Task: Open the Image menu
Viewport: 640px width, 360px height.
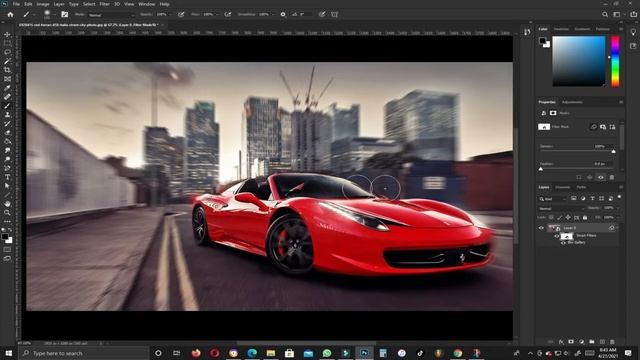Action: click(43, 4)
